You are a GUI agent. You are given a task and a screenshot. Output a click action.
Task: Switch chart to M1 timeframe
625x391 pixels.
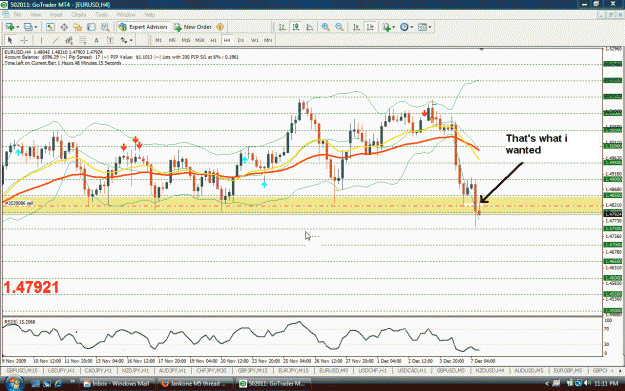click(158, 40)
